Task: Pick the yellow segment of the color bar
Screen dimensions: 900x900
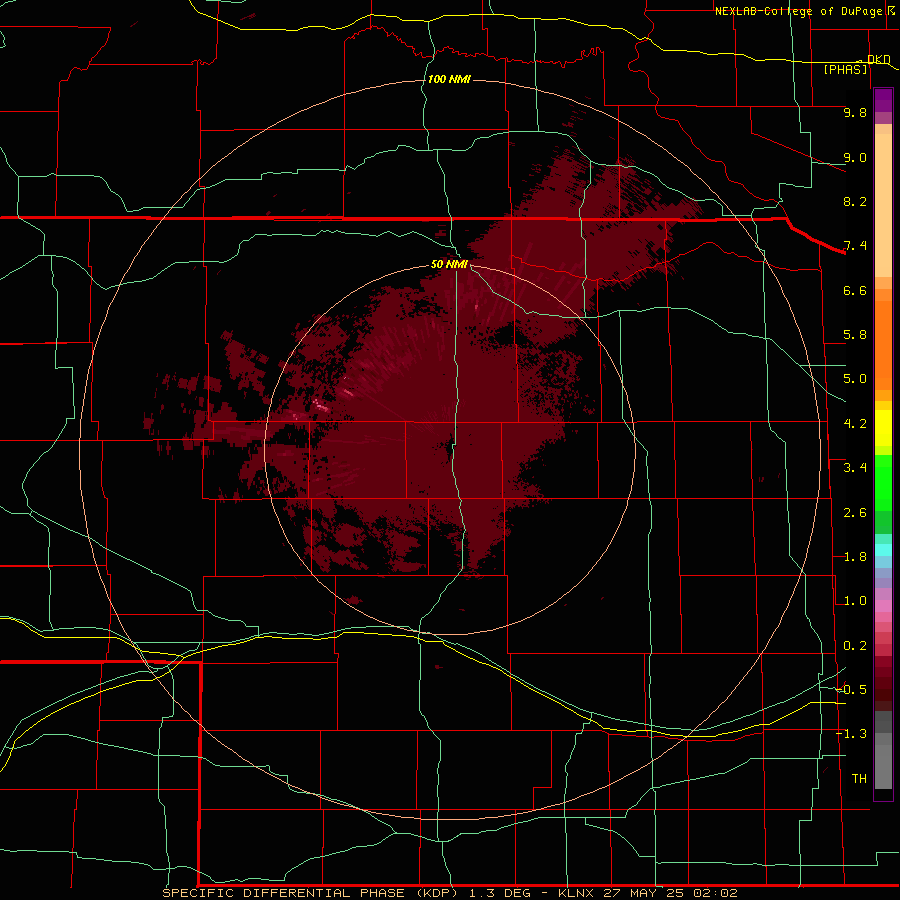Action: click(883, 428)
